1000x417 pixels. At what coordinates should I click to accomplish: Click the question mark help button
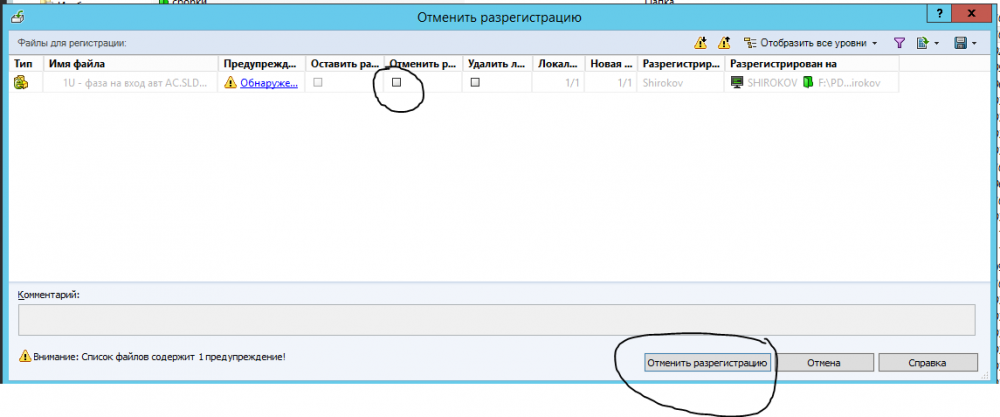tap(941, 14)
